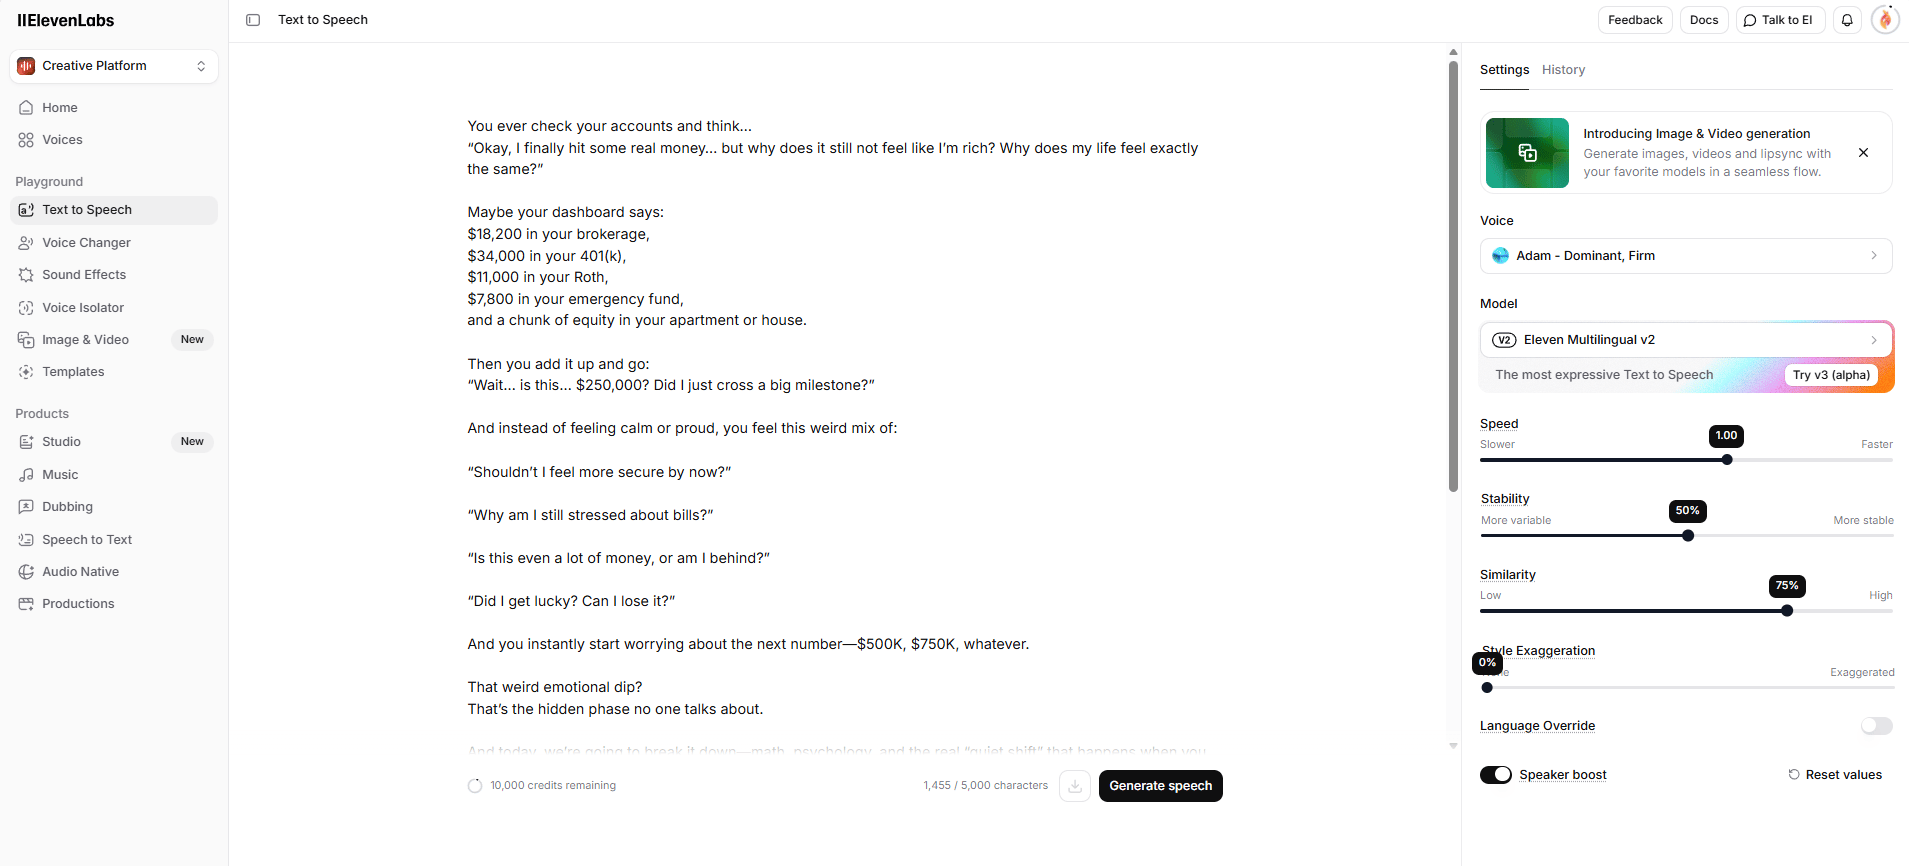
Task: Select the Voice Changer tool
Action: point(86,242)
